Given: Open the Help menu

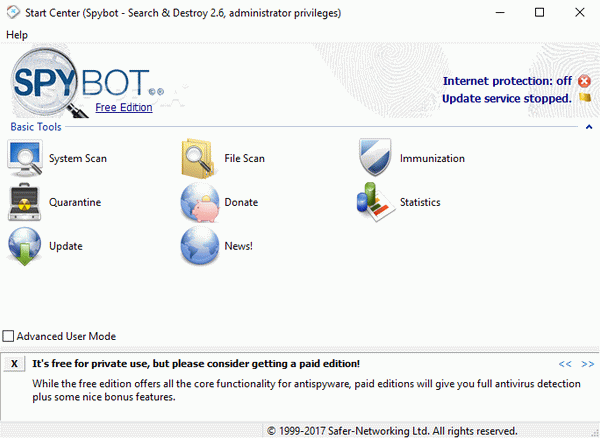Looking at the screenshot, I should tap(17, 35).
